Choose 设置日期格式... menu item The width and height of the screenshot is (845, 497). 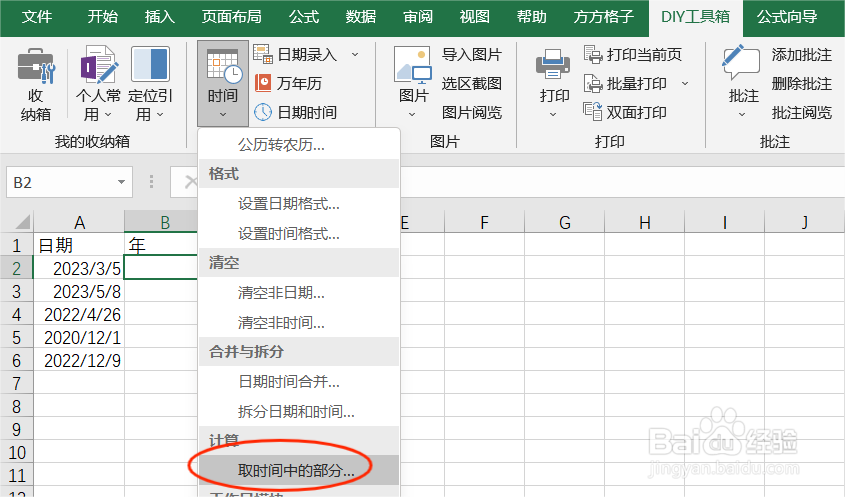click(x=299, y=204)
